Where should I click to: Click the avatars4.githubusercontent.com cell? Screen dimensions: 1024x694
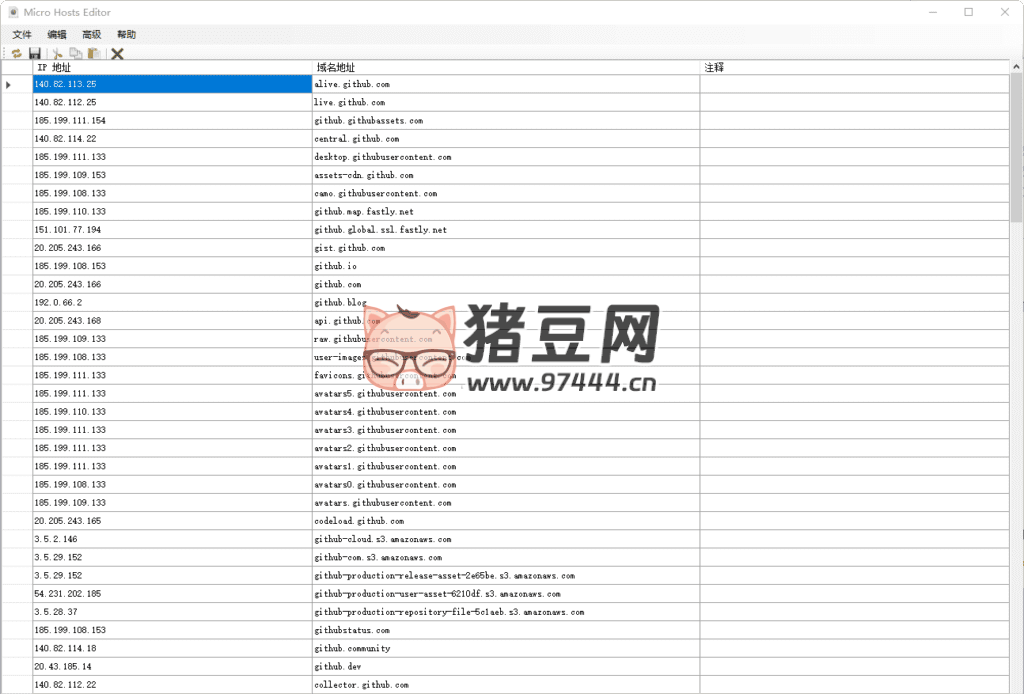(x=505, y=412)
